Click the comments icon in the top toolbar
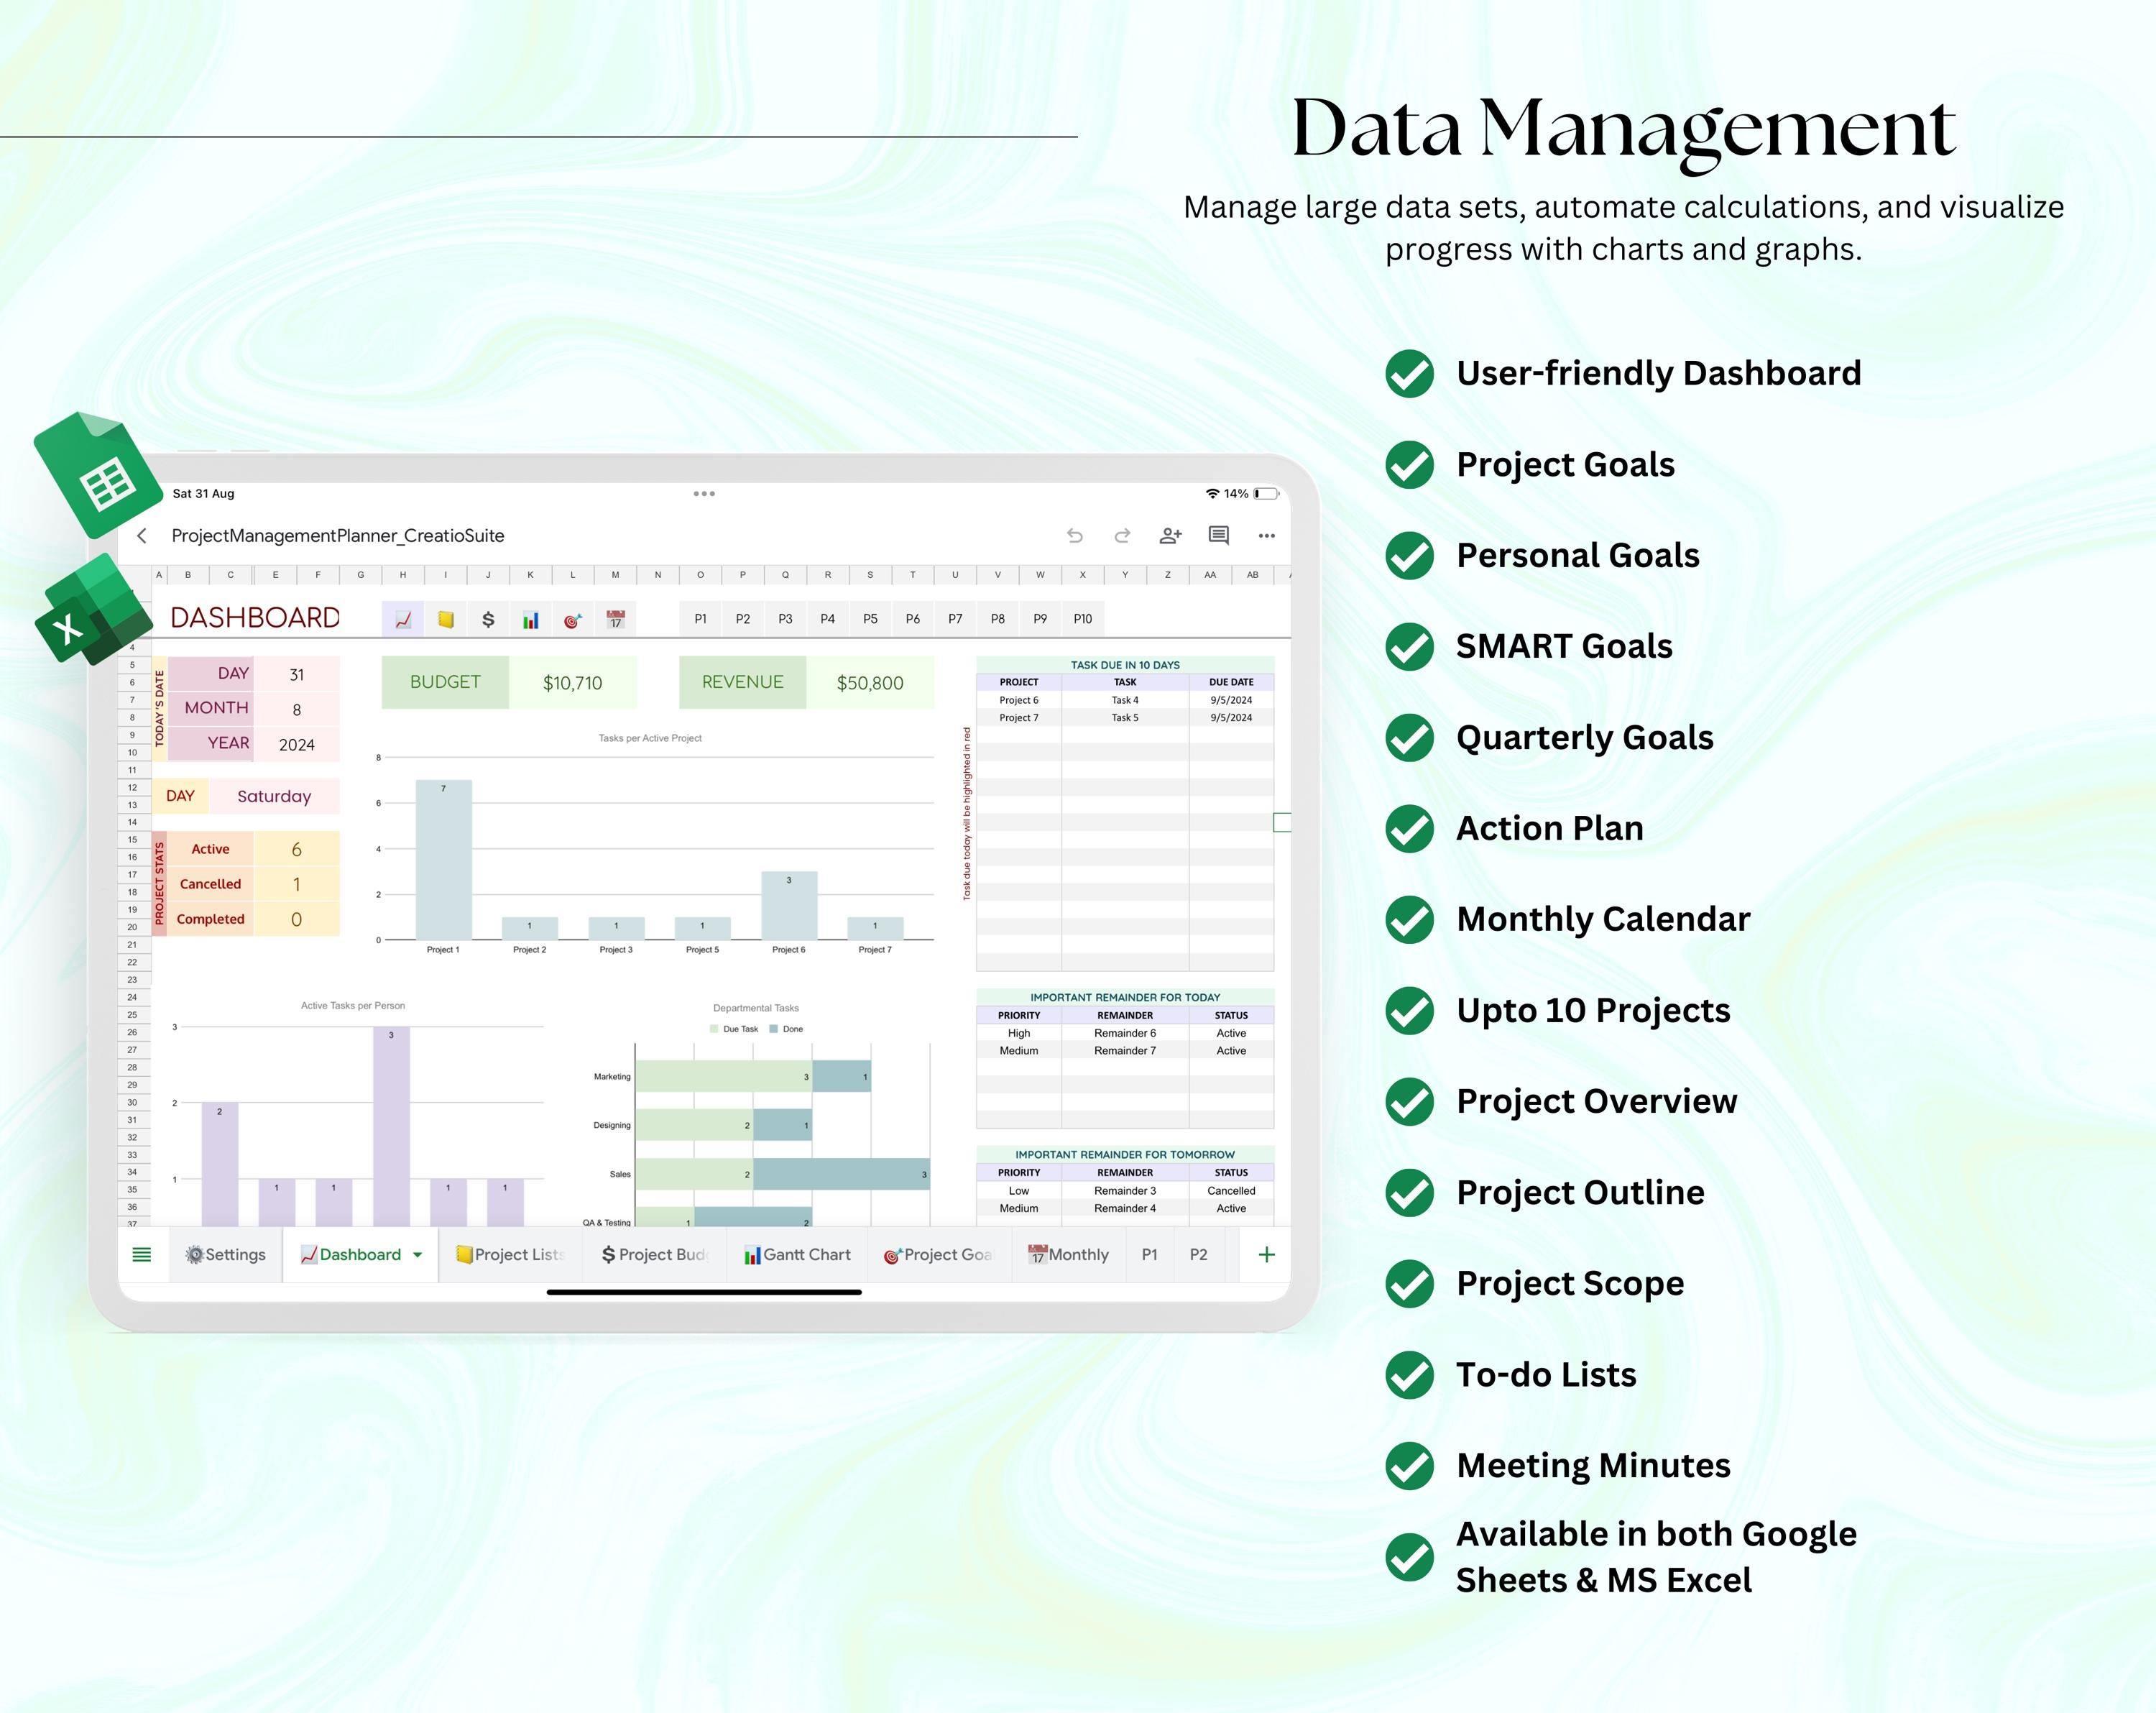 coord(1219,536)
